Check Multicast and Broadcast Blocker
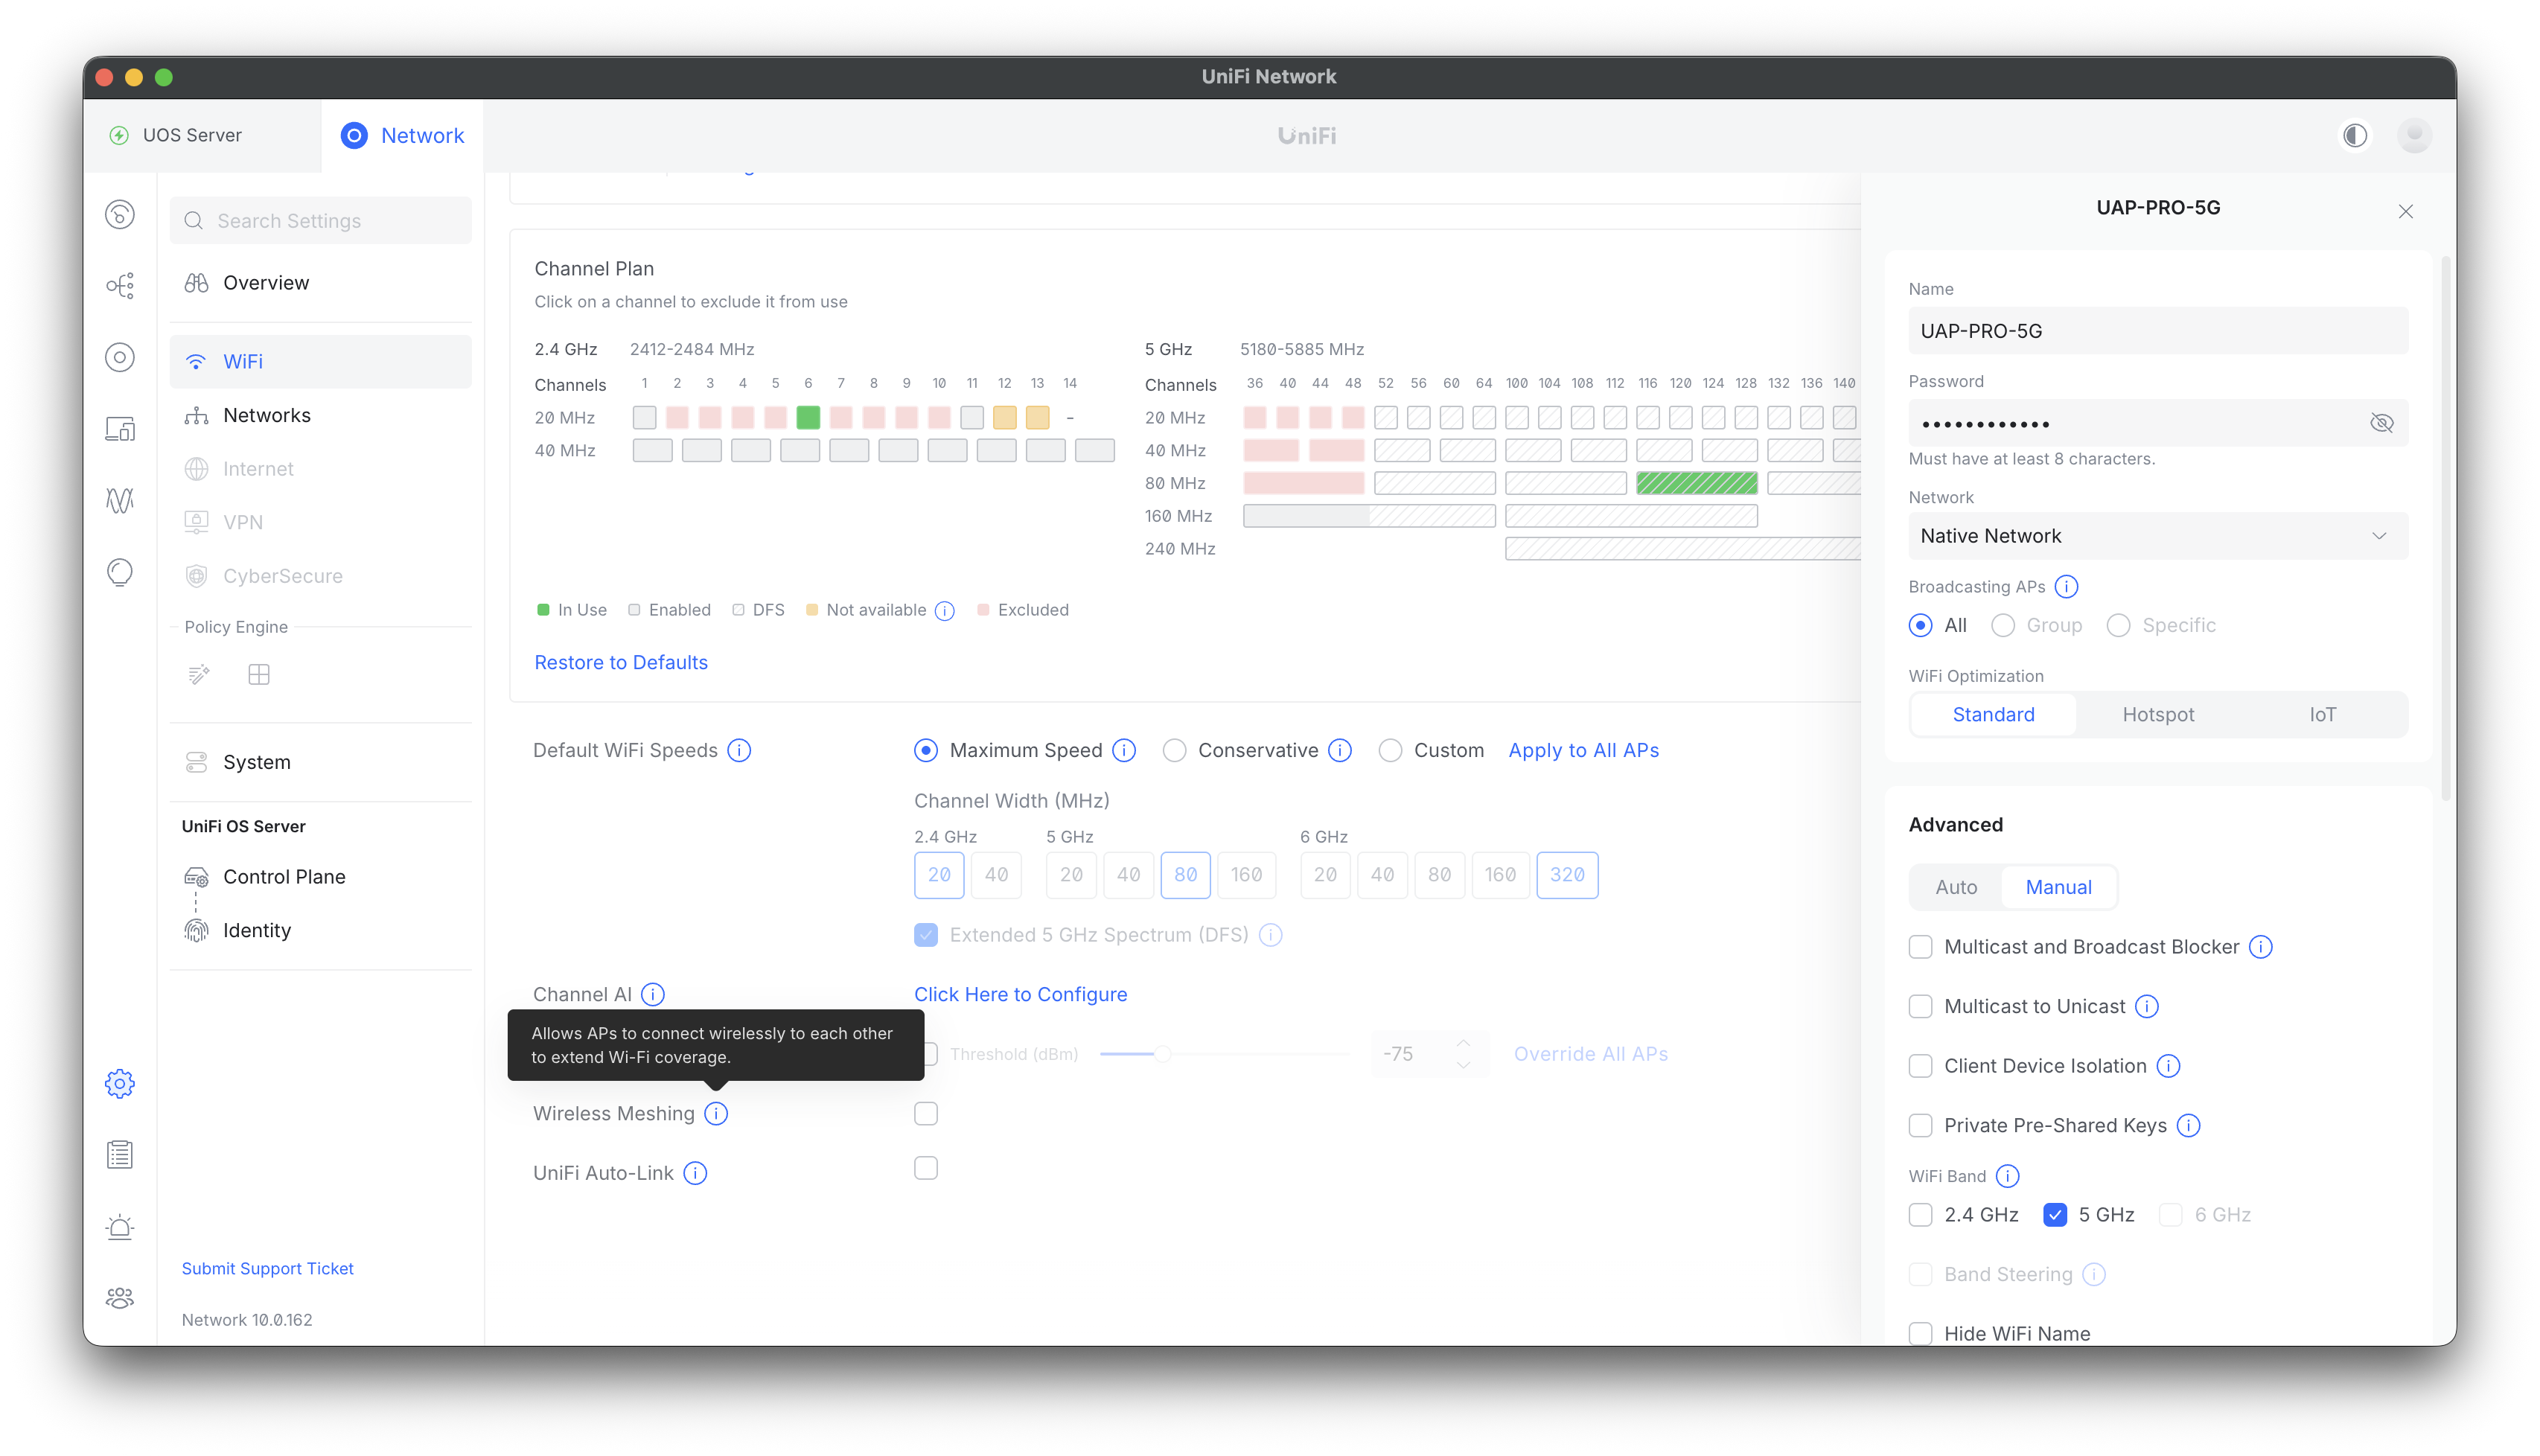The height and width of the screenshot is (1456, 2540). [1920, 947]
